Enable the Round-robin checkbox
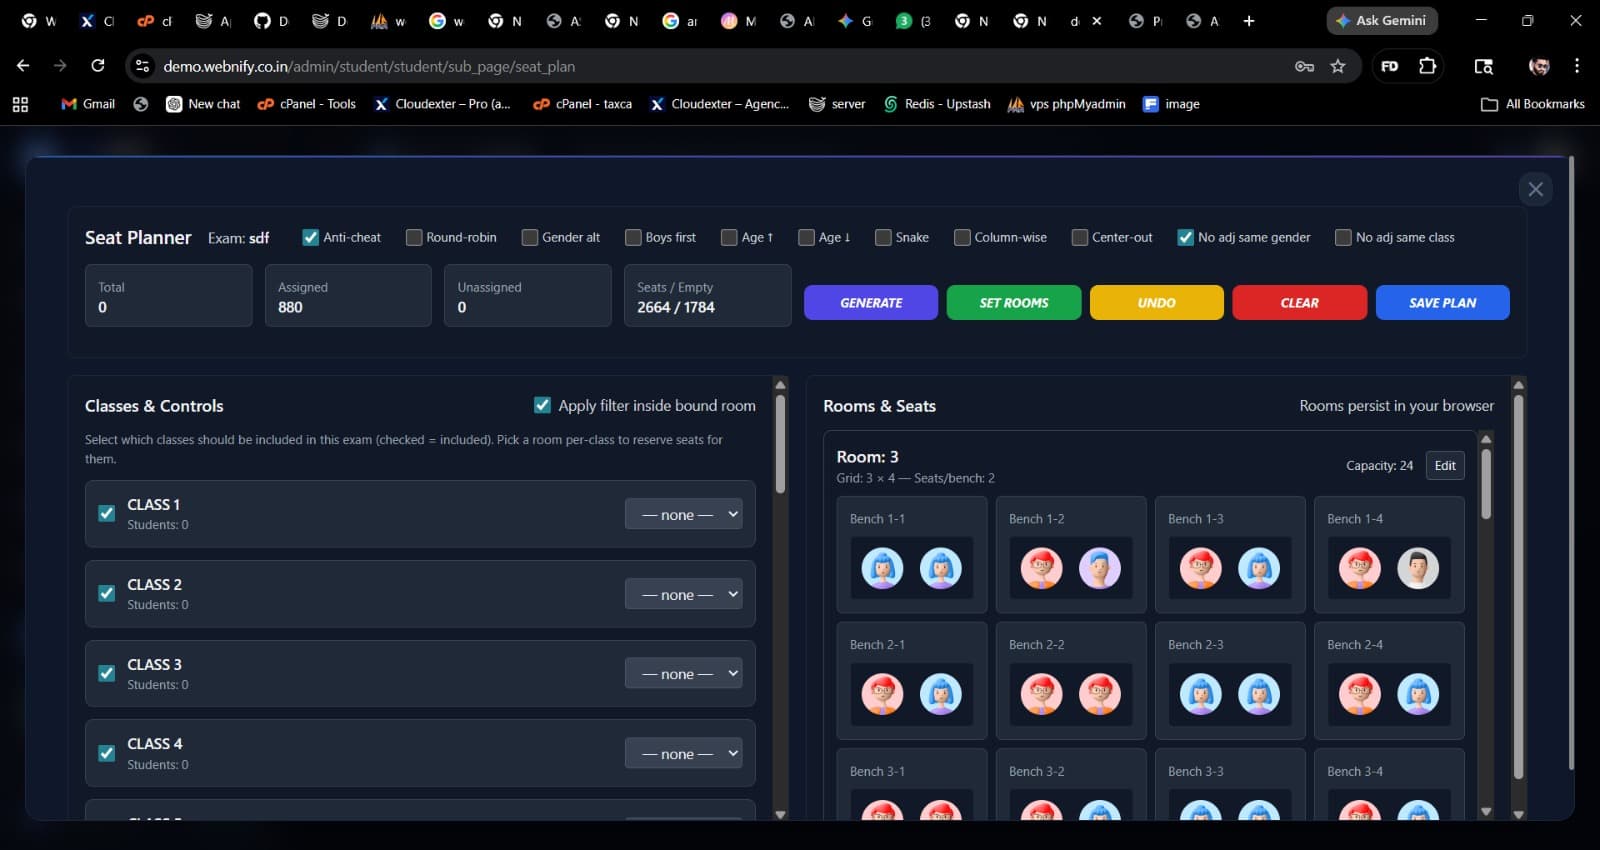 point(414,237)
